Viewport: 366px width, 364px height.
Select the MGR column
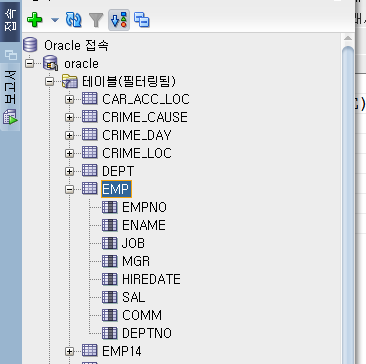tap(136, 261)
